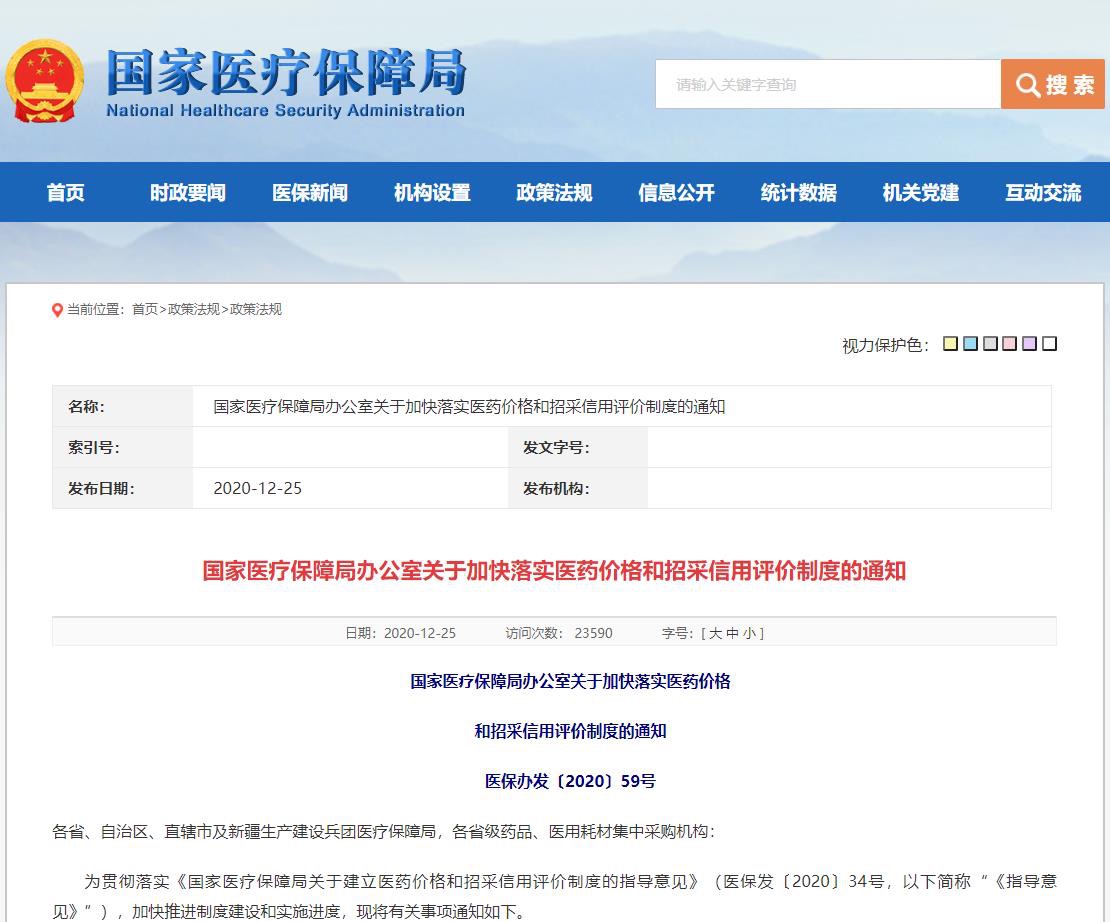Click the paragraph starting with 各省、自治区
Screen dimensions: 1110x922
tap(384, 831)
